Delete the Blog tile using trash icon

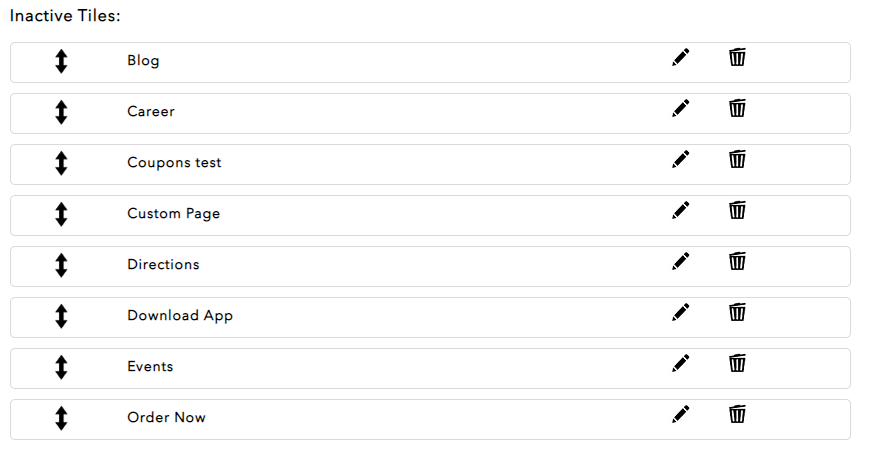(x=737, y=58)
